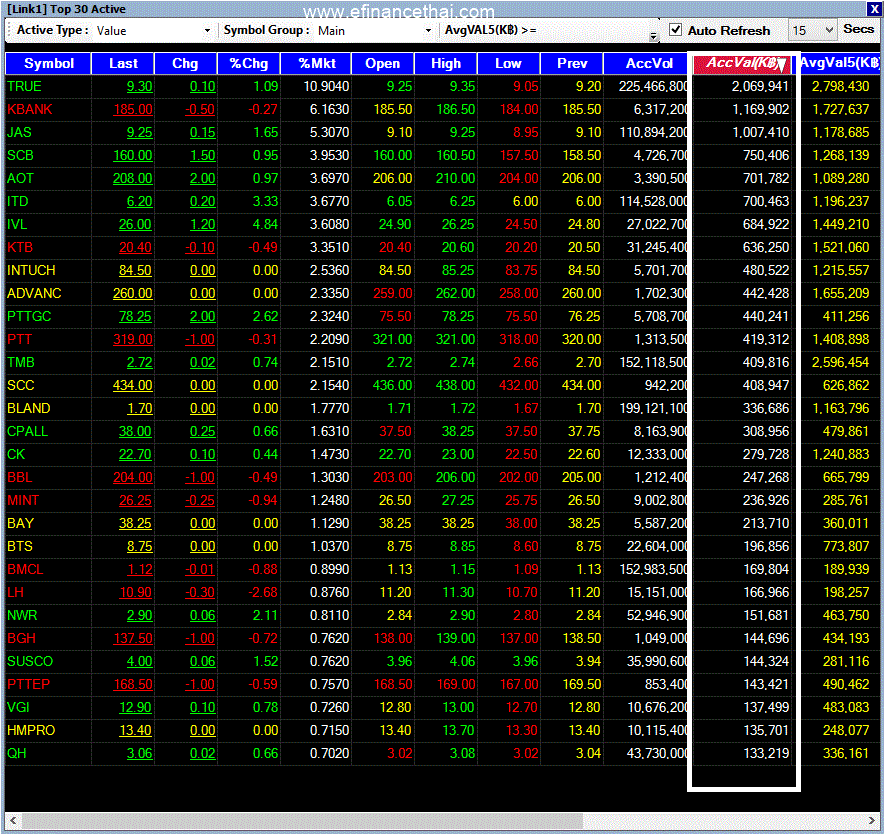The width and height of the screenshot is (885, 835).
Task: Click ADVANC last price 260.00
Action: coord(133,294)
